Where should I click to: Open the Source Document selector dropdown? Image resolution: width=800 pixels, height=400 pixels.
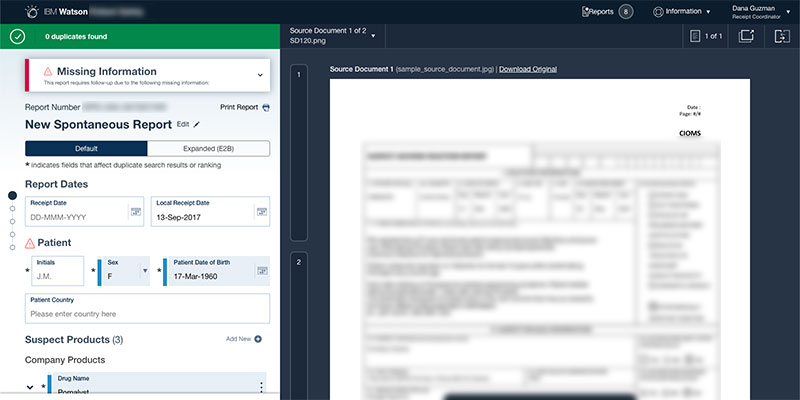point(373,37)
